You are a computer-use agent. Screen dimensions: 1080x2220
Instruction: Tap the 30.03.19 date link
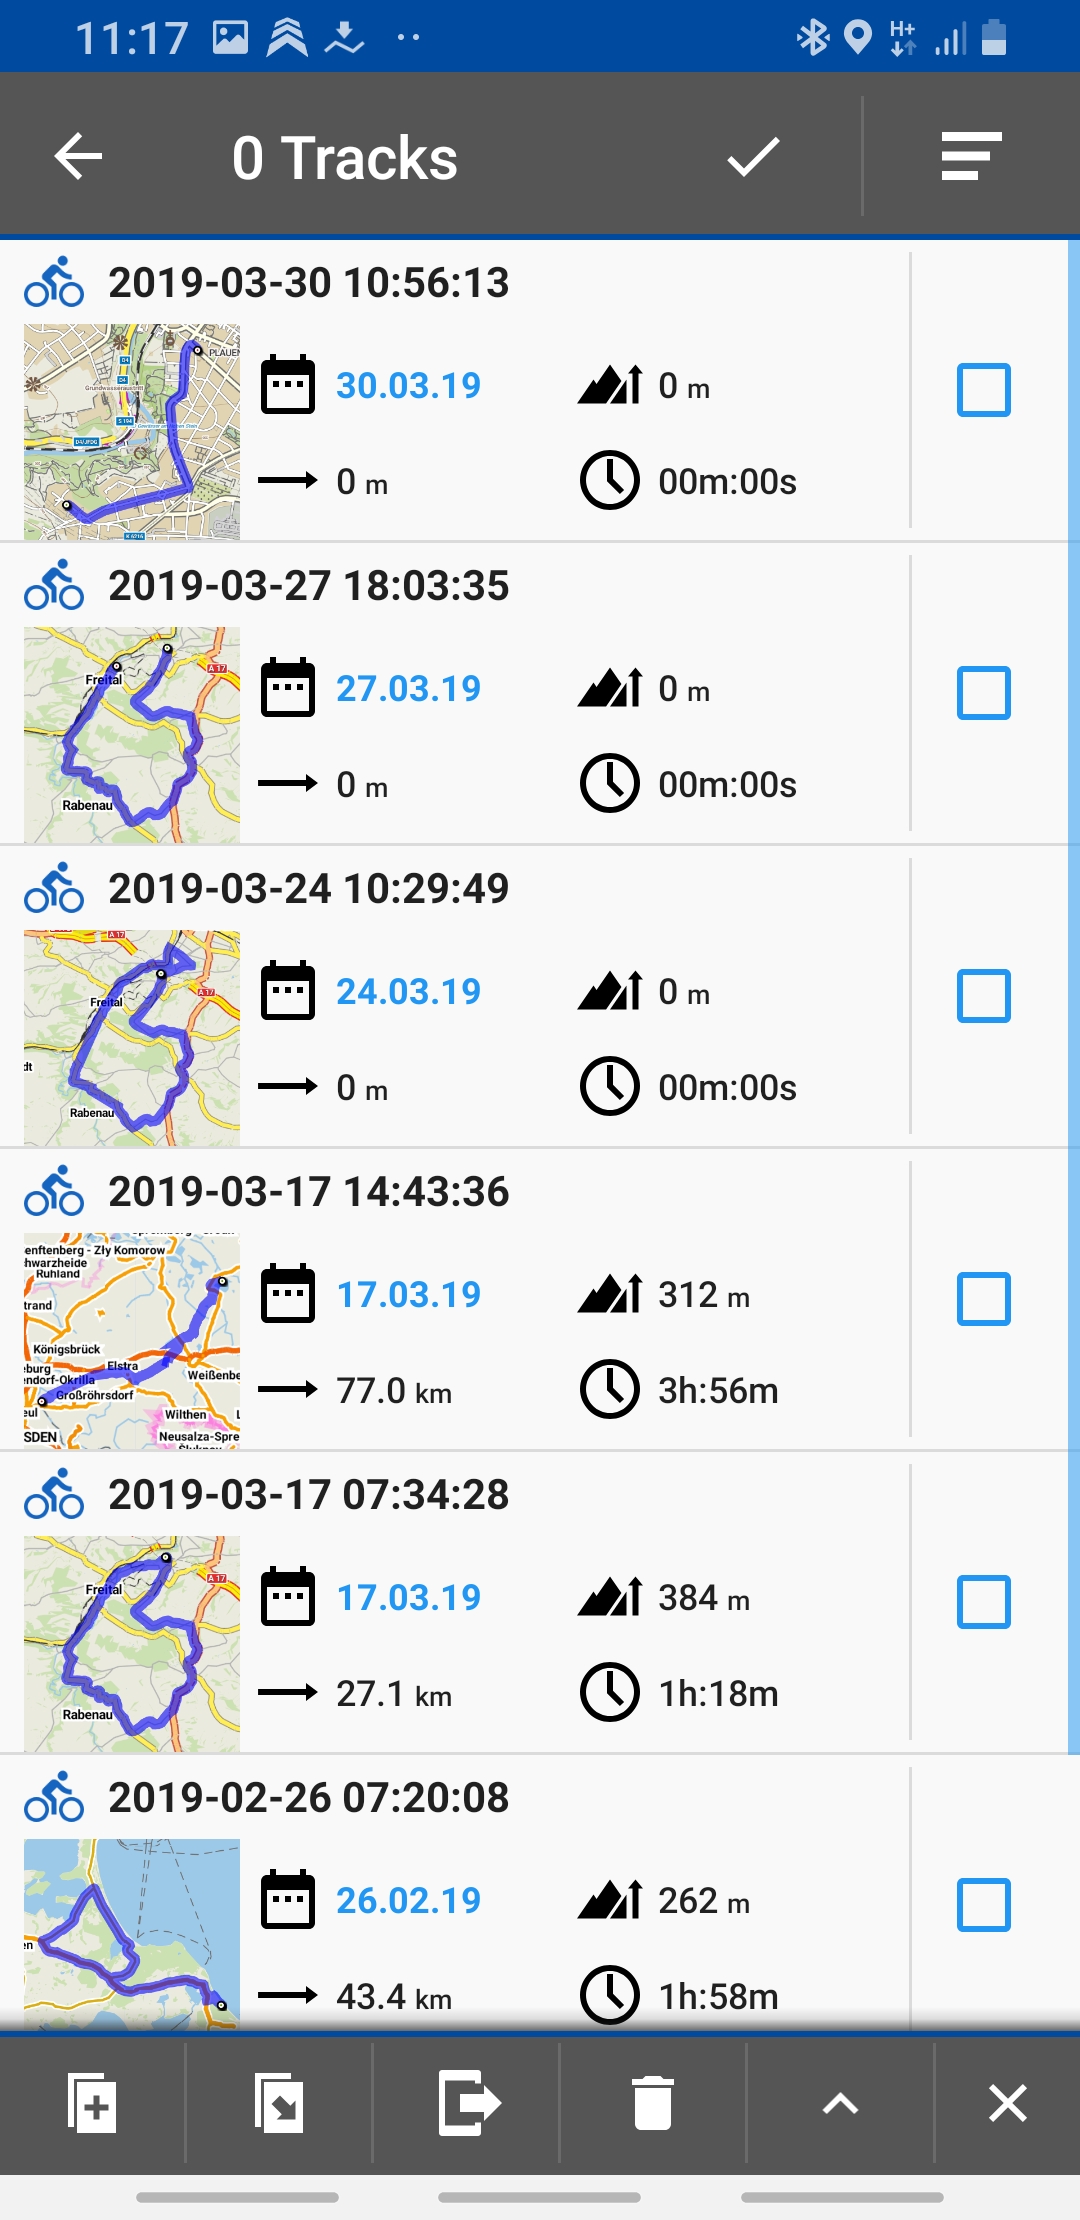(408, 386)
